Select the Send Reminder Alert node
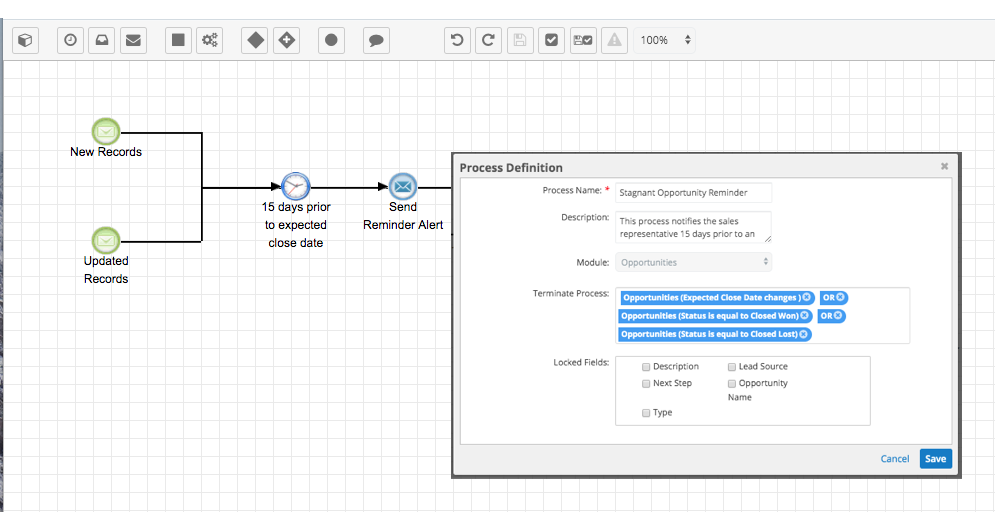995x512 pixels. point(402,186)
